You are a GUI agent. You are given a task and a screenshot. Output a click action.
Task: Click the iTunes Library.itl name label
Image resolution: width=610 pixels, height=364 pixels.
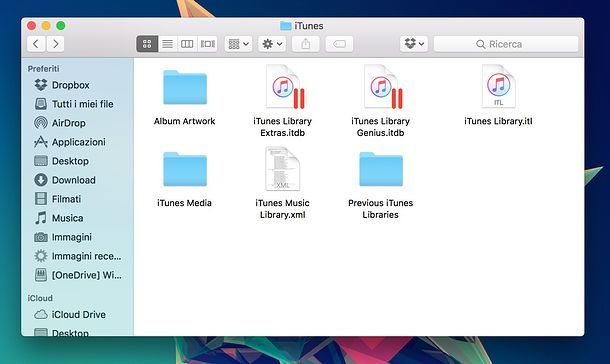tap(498, 121)
